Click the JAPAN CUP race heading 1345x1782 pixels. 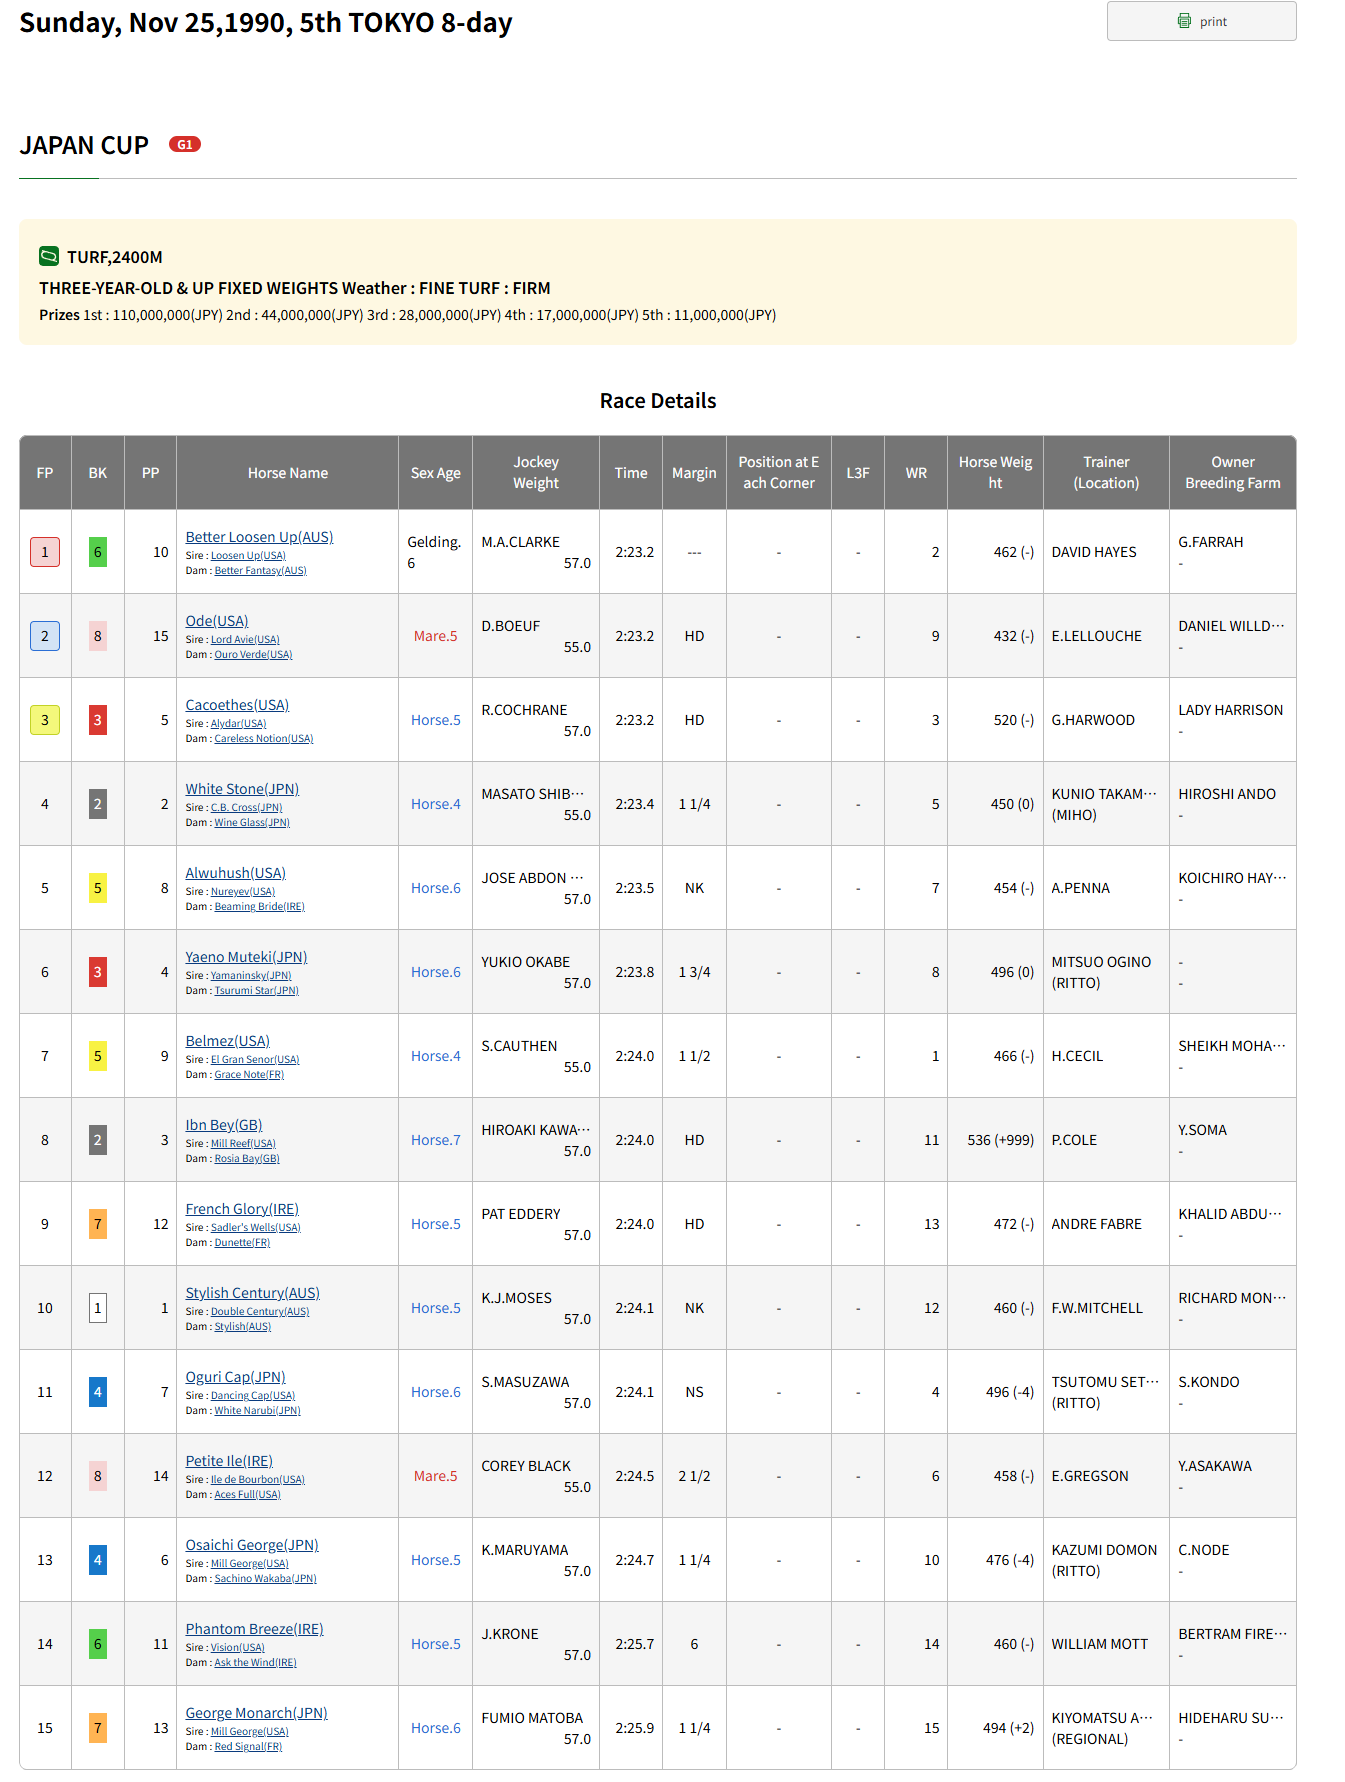84,146
